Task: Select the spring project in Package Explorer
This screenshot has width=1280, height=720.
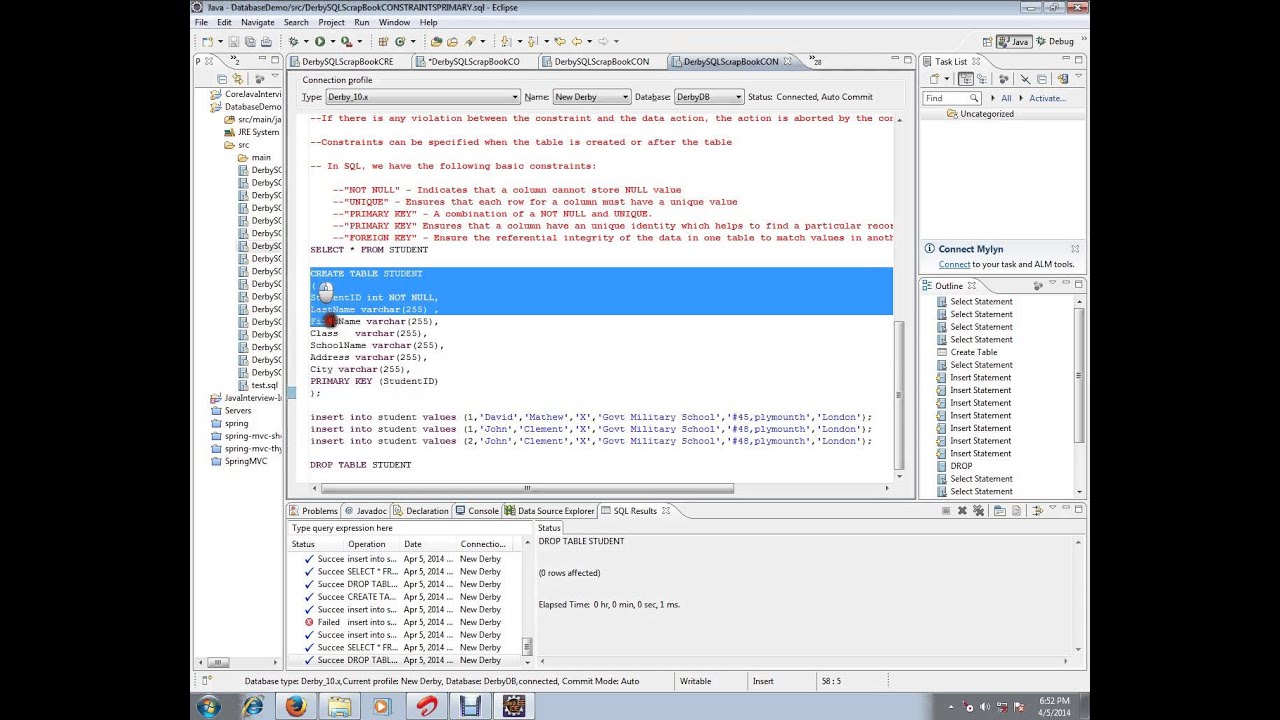Action: [x=229, y=423]
